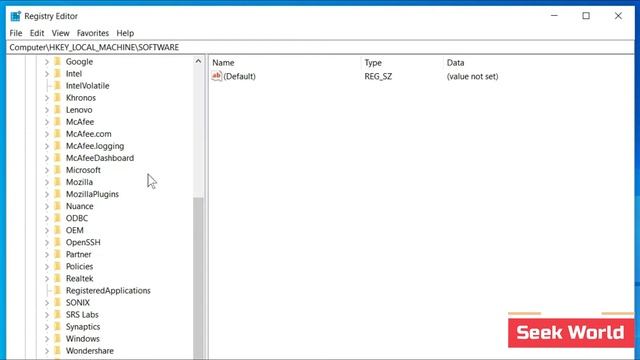Expand the ODBC registry key

[x=47, y=218]
